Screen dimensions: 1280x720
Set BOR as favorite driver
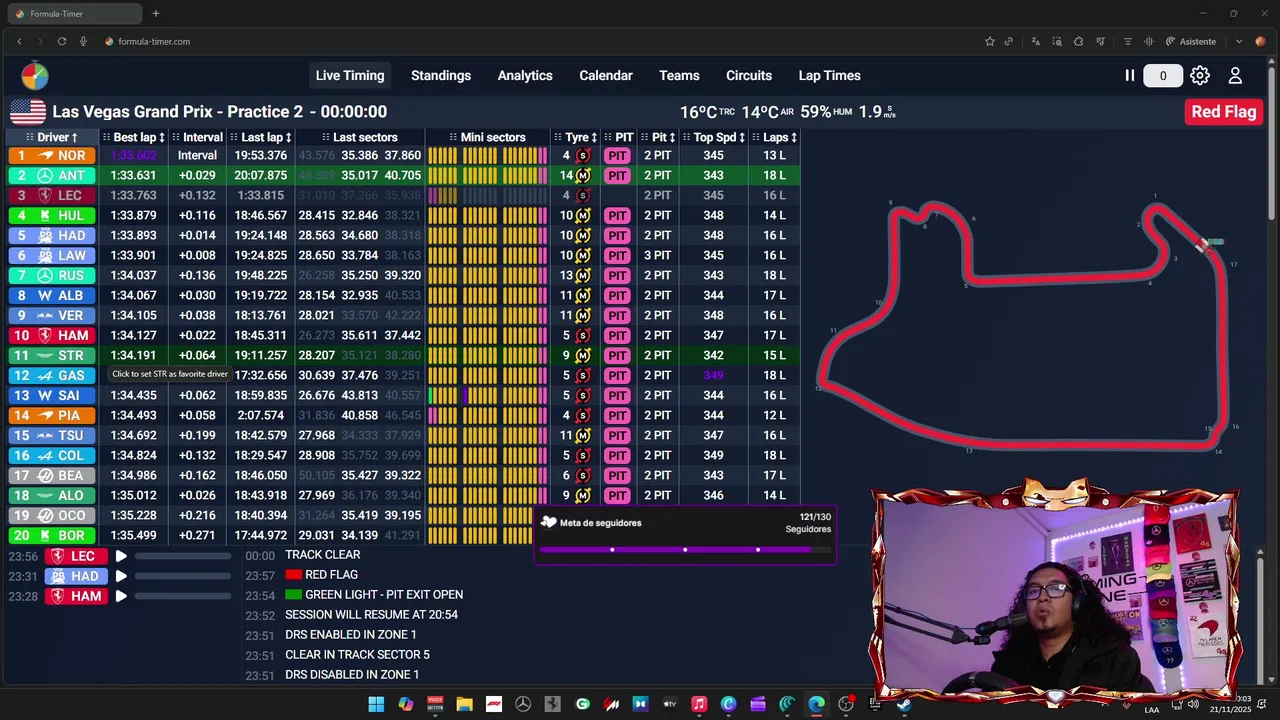53,535
